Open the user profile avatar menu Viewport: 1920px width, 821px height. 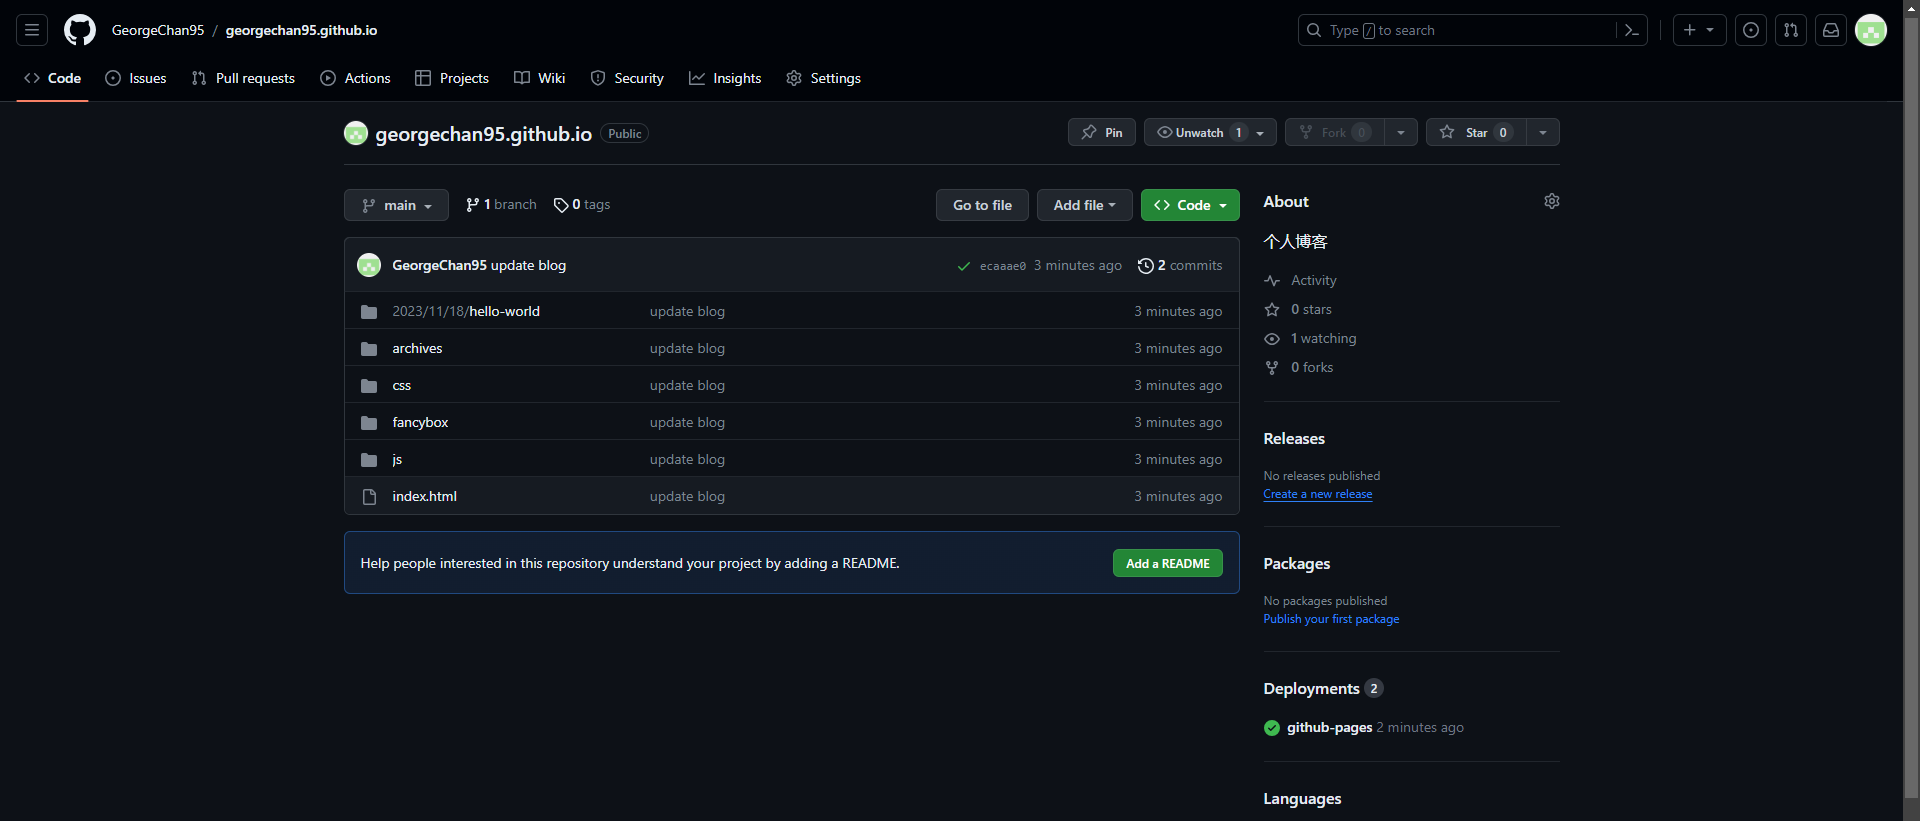(1871, 30)
